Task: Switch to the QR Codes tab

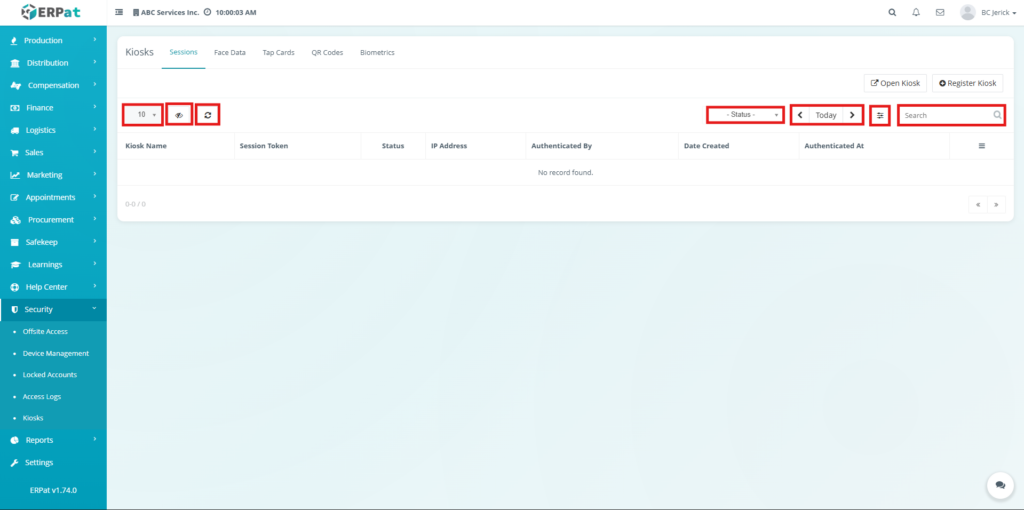Action: pyautogui.click(x=327, y=52)
